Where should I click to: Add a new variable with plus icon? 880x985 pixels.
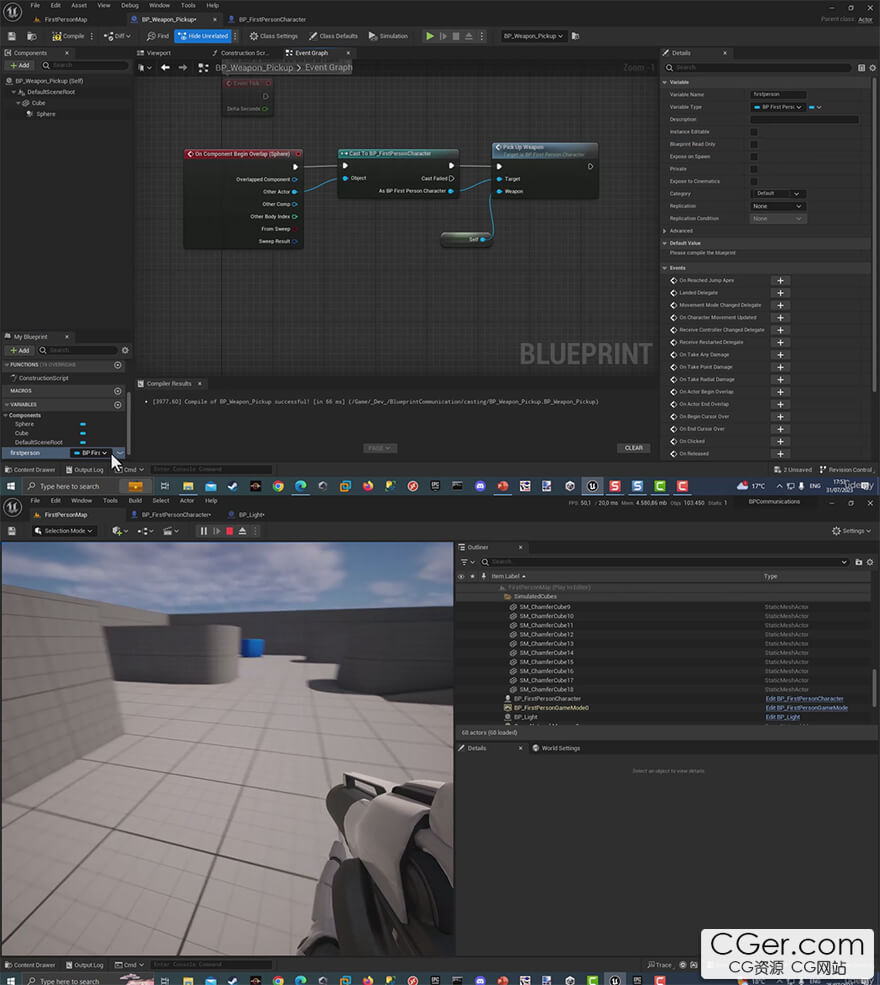117,405
